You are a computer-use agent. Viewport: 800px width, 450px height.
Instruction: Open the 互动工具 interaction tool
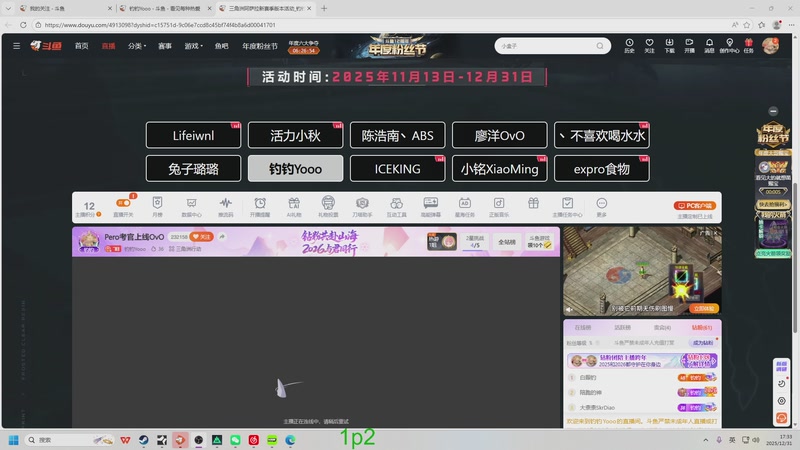click(396, 207)
